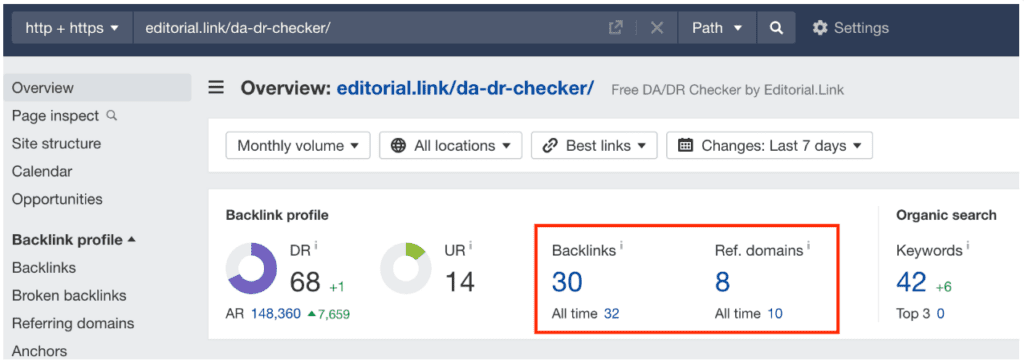The height and width of the screenshot is (361, 1024).
Task: Open Page inspect in sidebar
Action: [x=56, y=116]
